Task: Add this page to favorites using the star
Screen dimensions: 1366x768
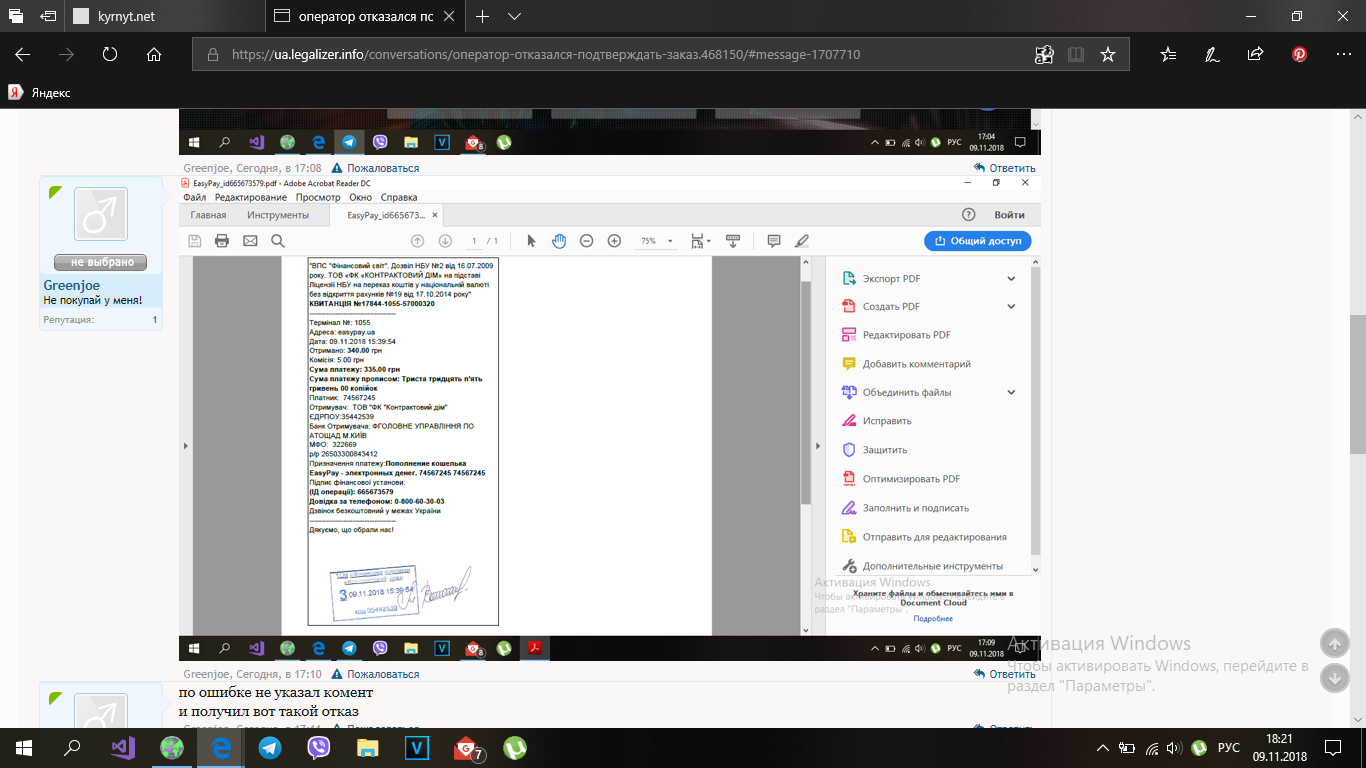Action: pyautogui.click(x=1108, y=55)
